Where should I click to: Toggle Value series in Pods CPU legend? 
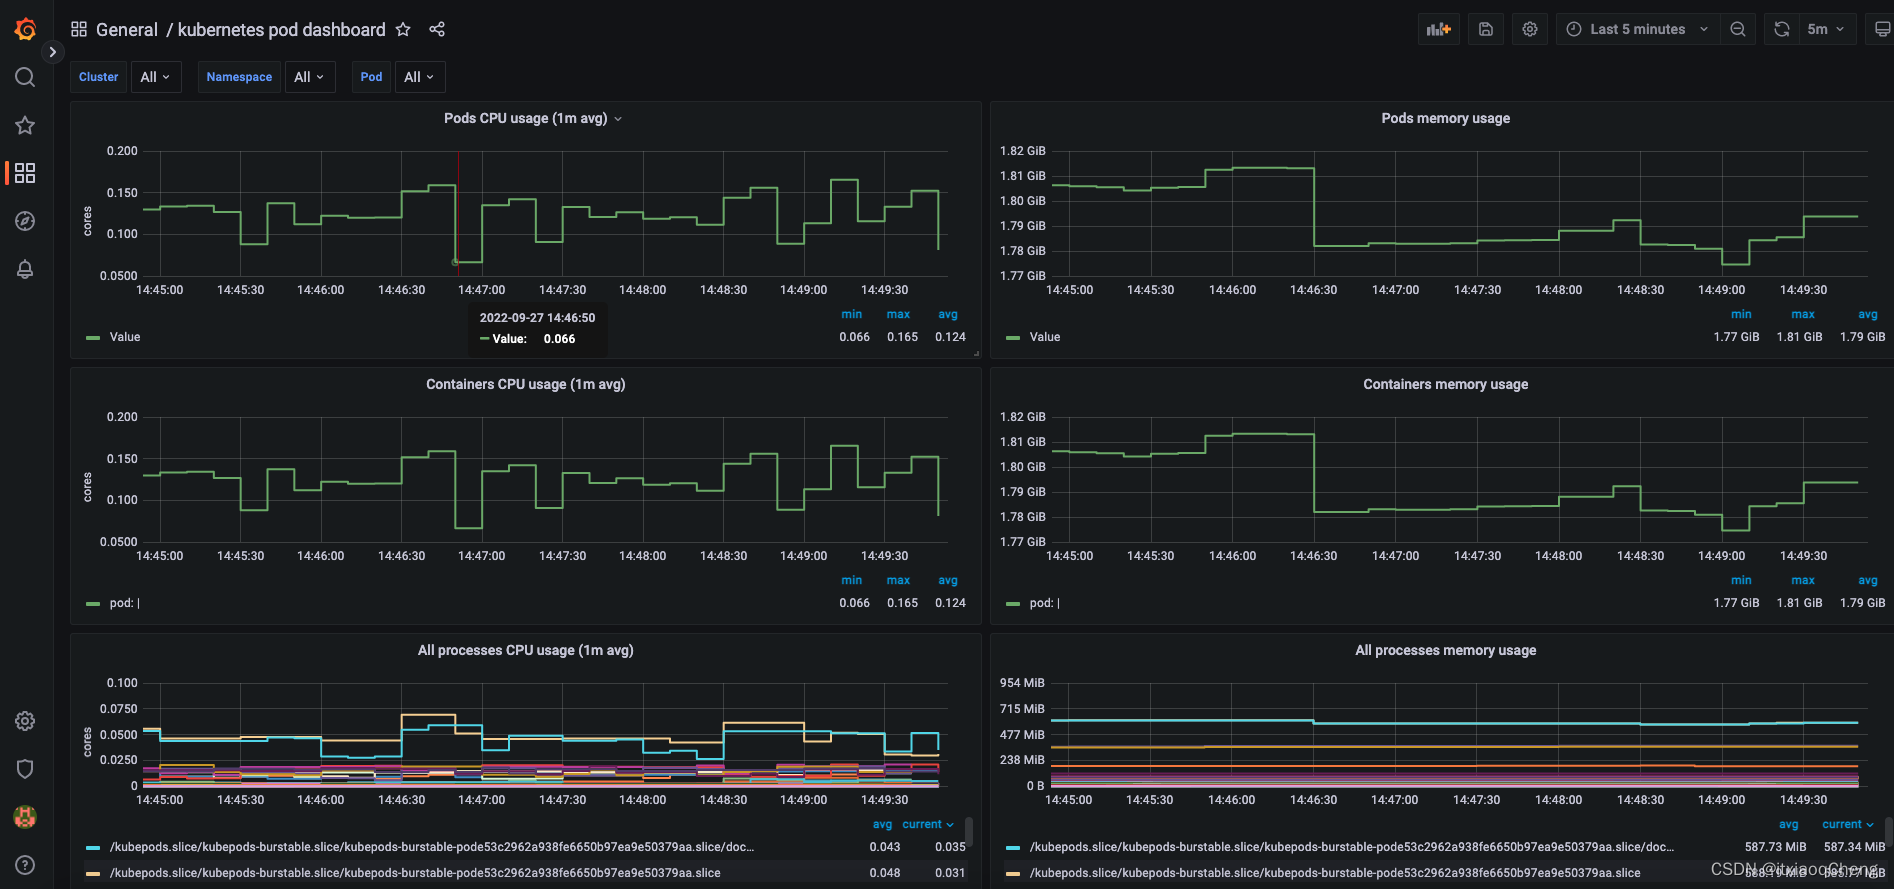tap(125, 337)
